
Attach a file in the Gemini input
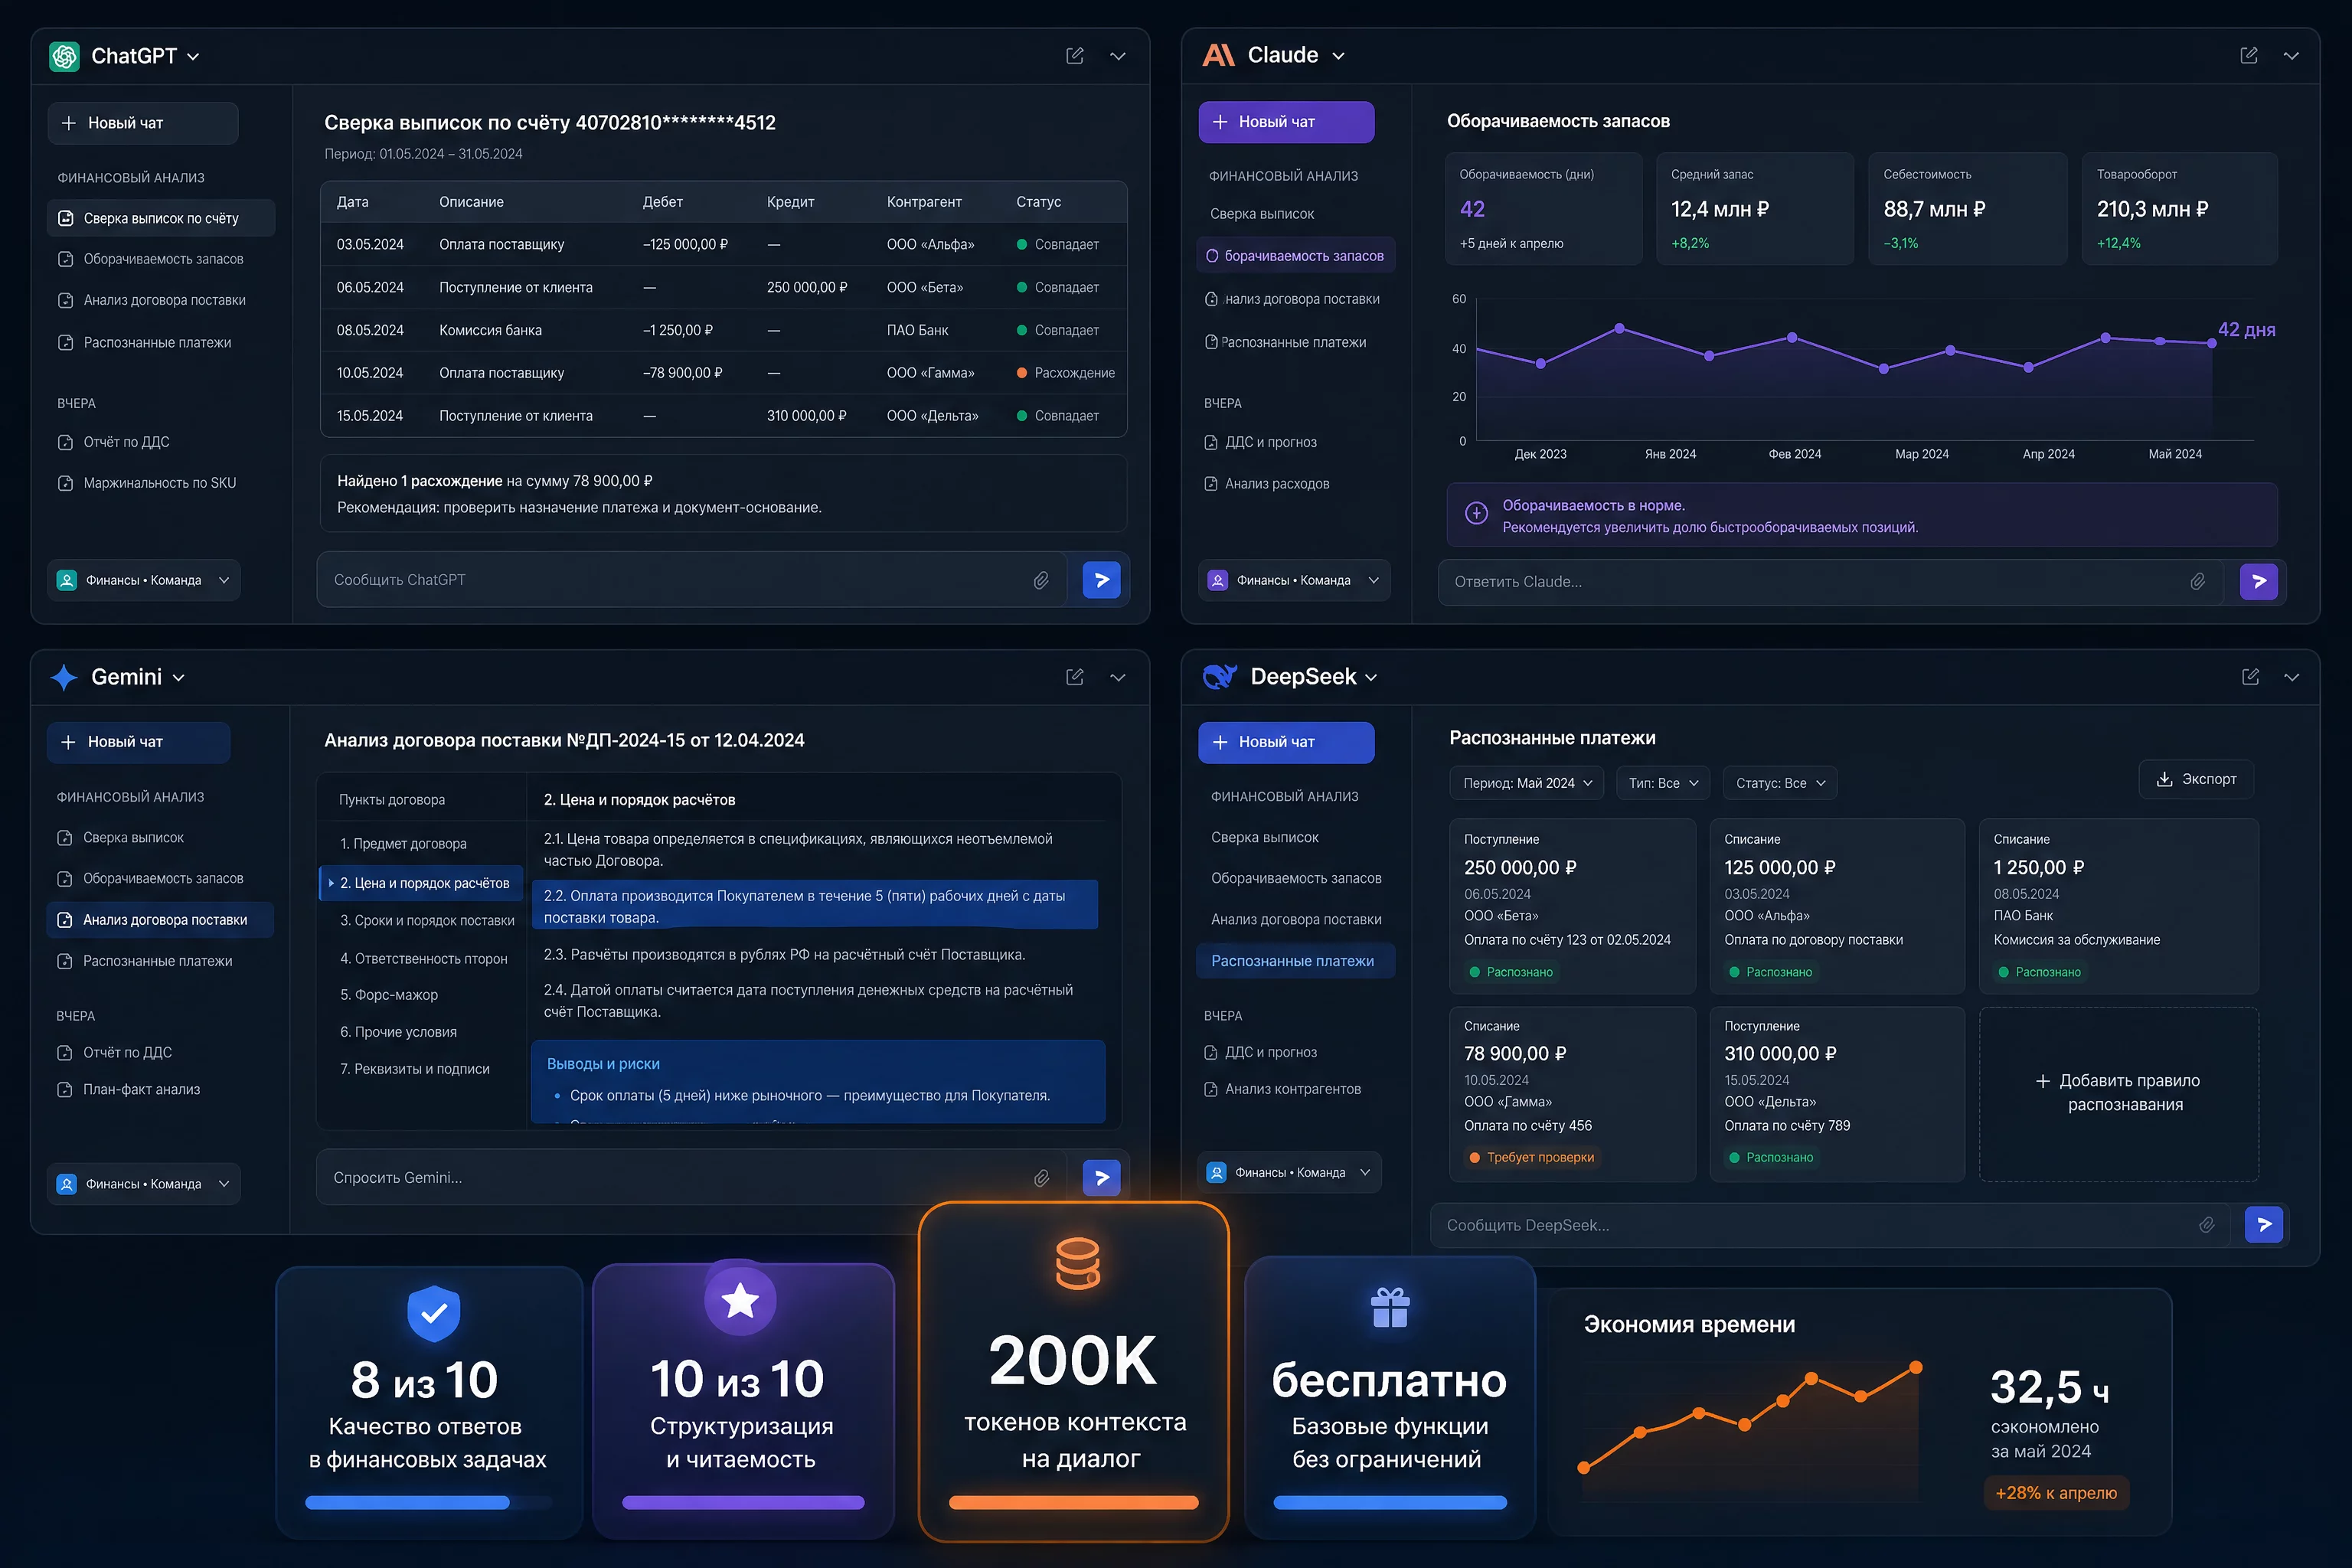pos(1041,1178)
